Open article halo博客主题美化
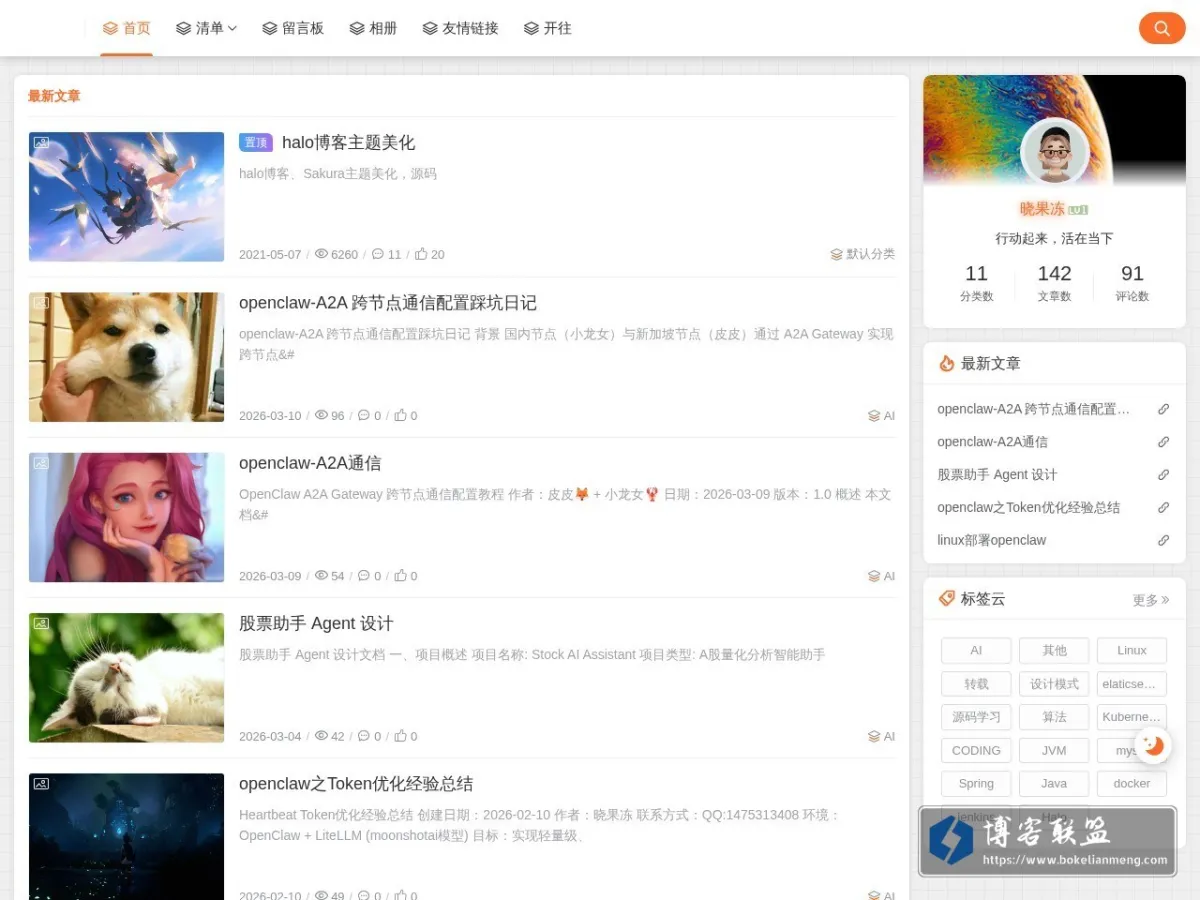The width and height of the screenshot is (1200, 900). [348, 142]
